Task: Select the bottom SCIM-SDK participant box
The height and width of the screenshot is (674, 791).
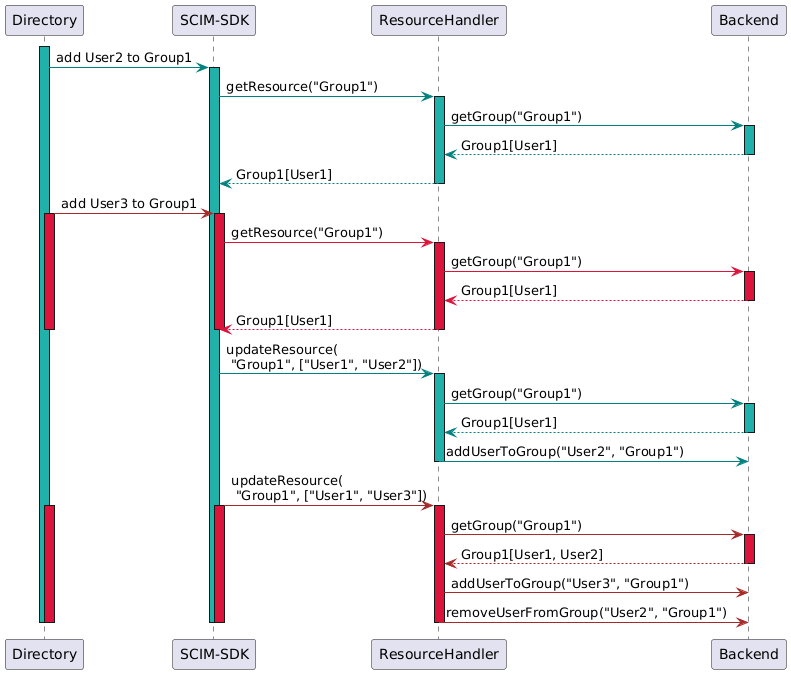Action: click(x=214, y=654)
